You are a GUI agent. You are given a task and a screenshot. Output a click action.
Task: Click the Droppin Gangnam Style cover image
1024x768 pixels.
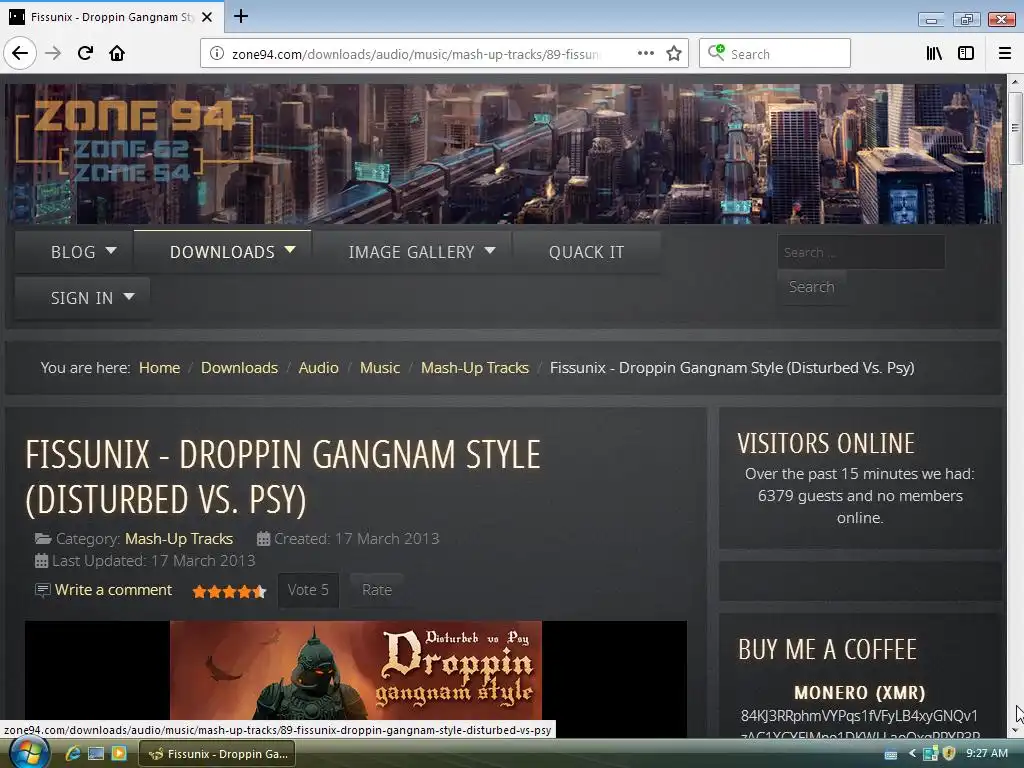[356, 671]
